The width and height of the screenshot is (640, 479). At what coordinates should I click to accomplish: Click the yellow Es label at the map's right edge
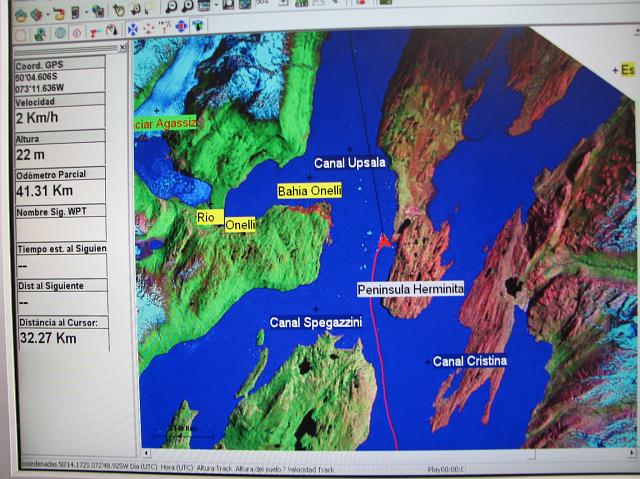(627, 70)
